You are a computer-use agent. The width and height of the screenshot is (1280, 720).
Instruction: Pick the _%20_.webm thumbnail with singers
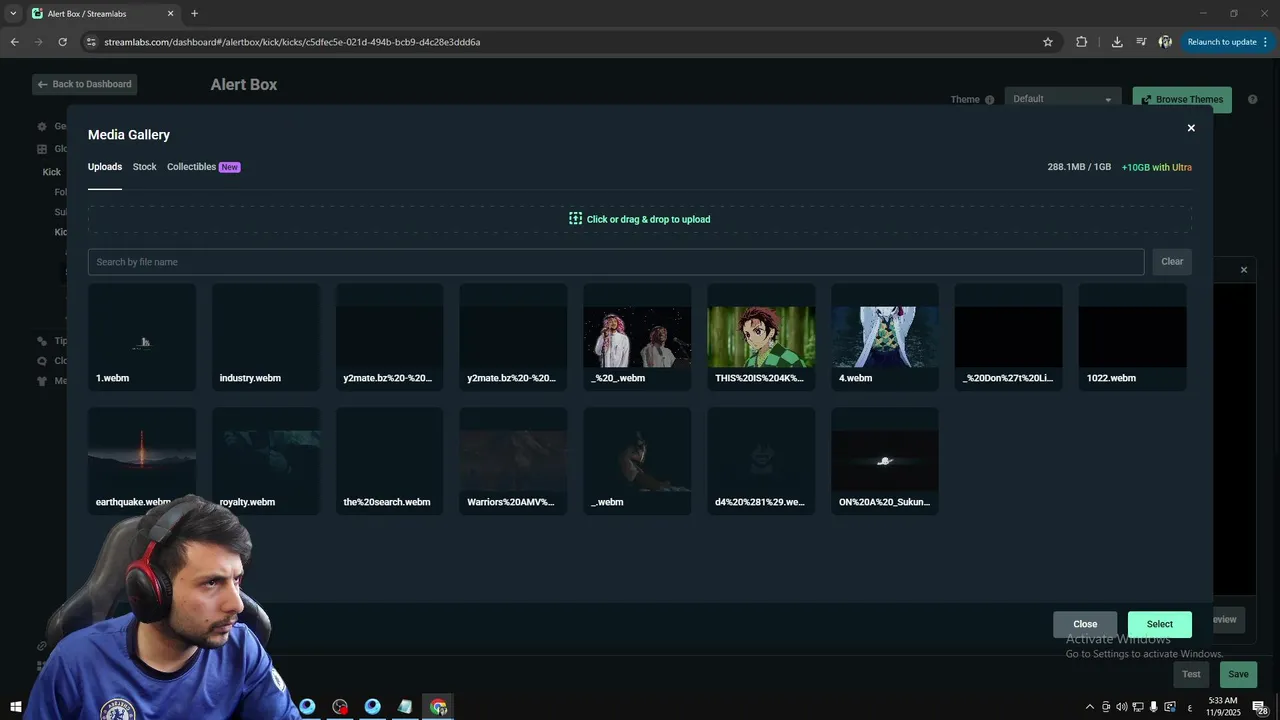pyautogui.click(x=637, y=337)
